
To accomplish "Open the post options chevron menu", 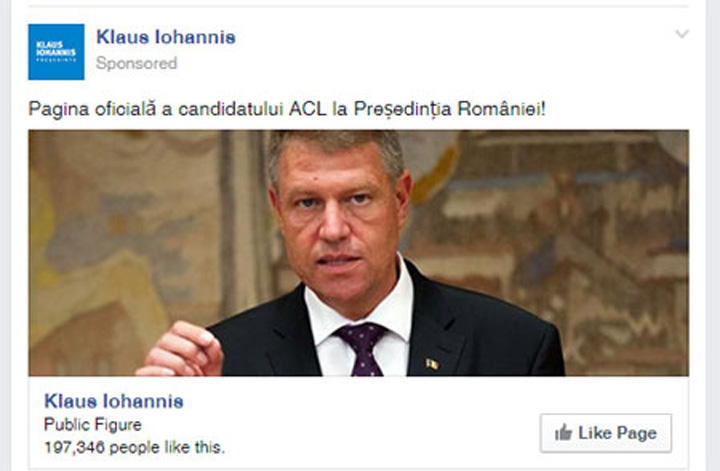I will [682, 34].
